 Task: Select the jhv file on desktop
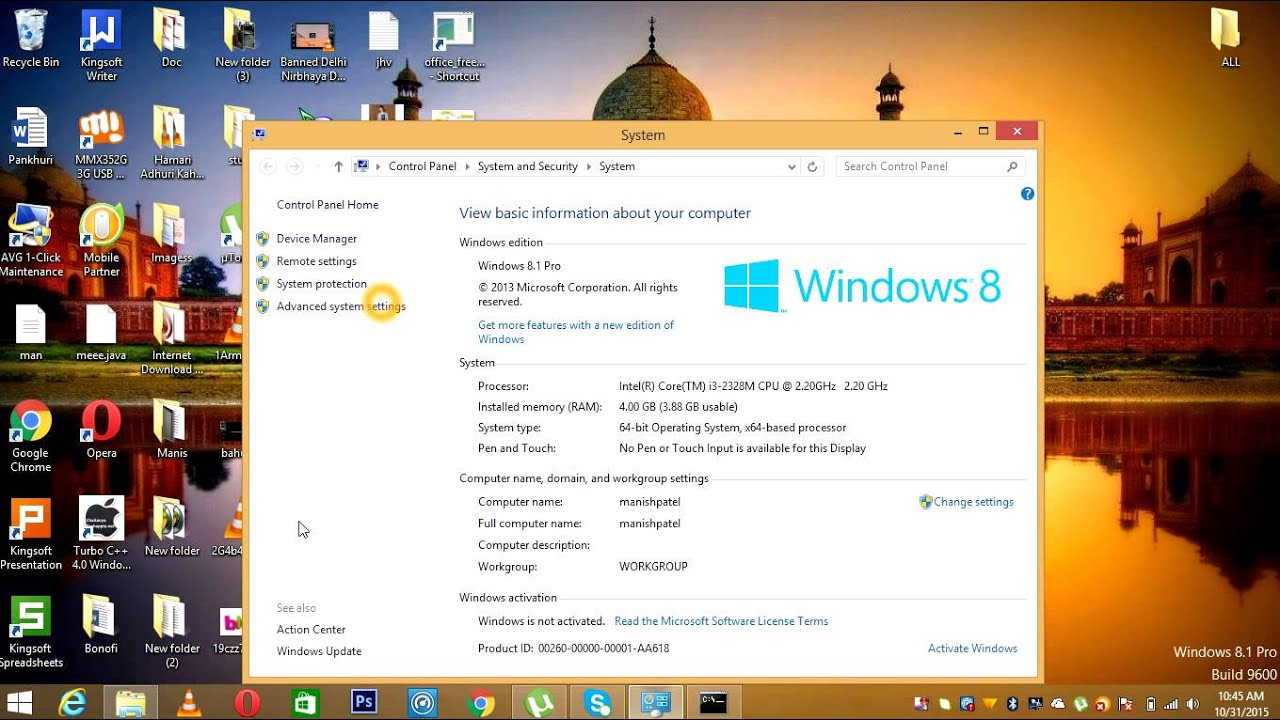coord(384,39)
